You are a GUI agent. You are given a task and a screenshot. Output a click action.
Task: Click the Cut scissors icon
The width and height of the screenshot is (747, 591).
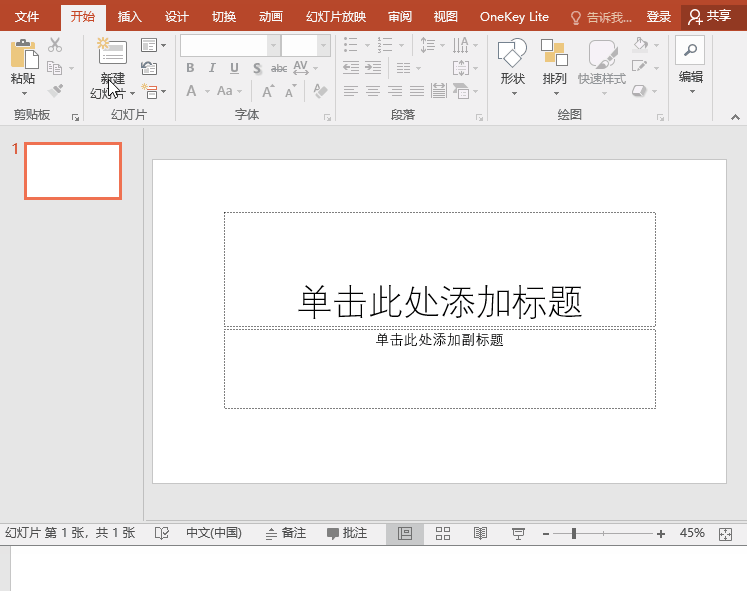pyautogui.click(x=55, y=45)
